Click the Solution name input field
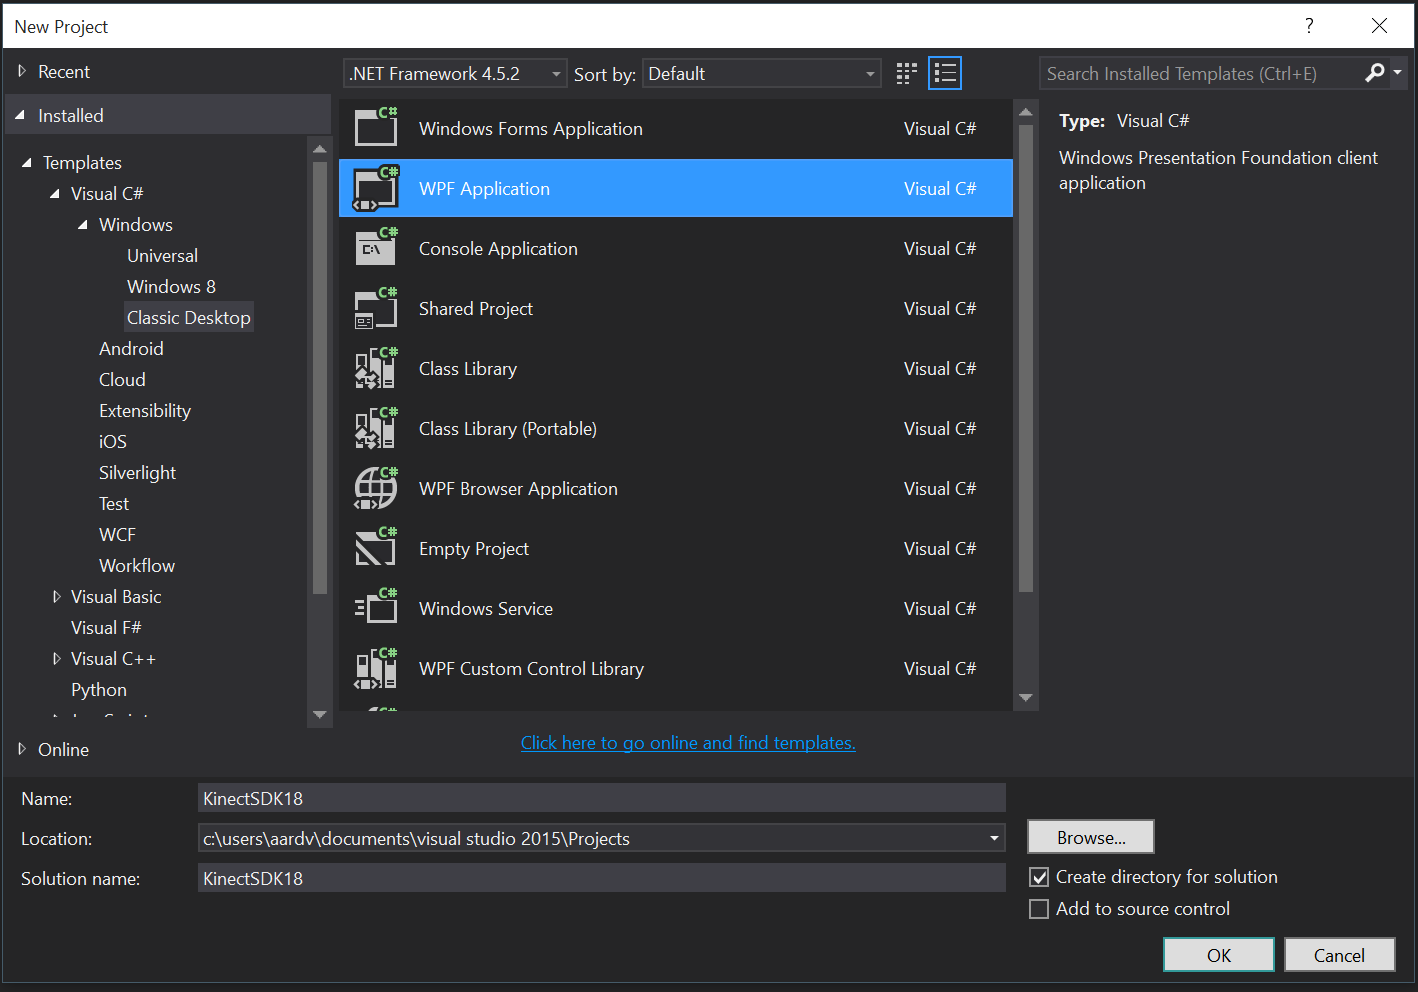The width and height of the screenshot is (1418, 992). coord(600,877)
